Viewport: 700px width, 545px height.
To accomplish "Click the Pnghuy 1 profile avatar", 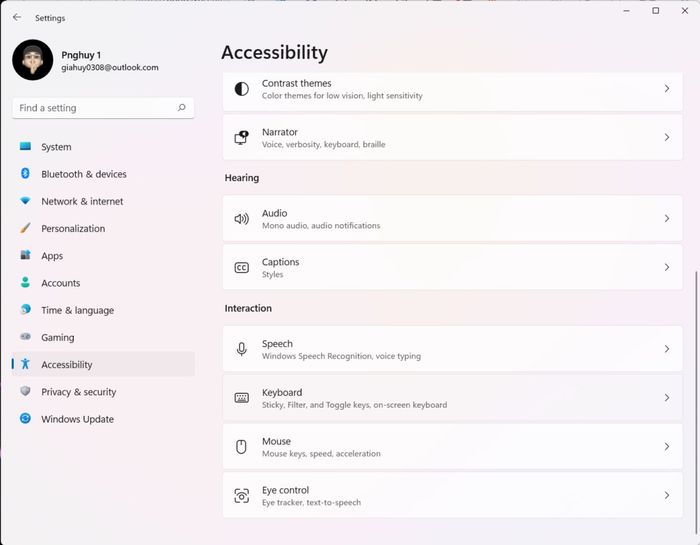I will pos(33,60).
